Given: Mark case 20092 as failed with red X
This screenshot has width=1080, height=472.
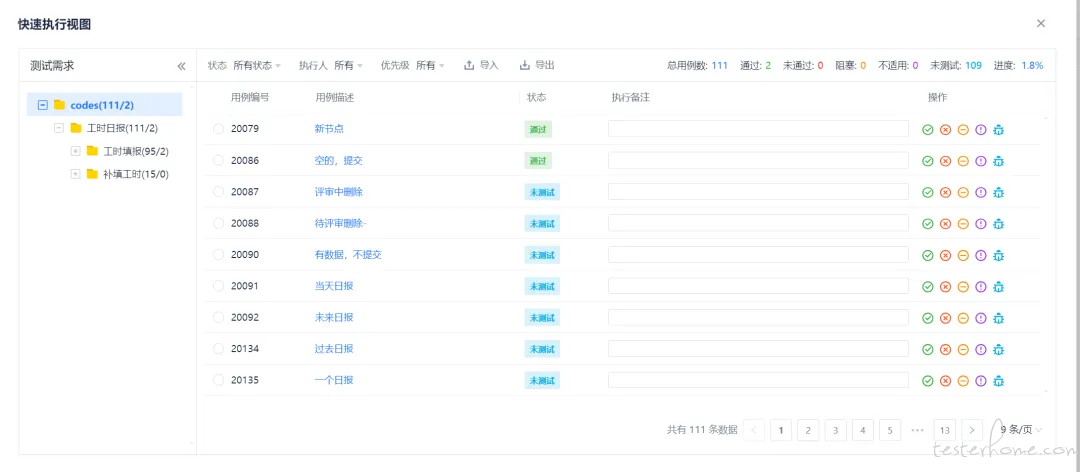Looking at the screenshot, I should [946, 318].
